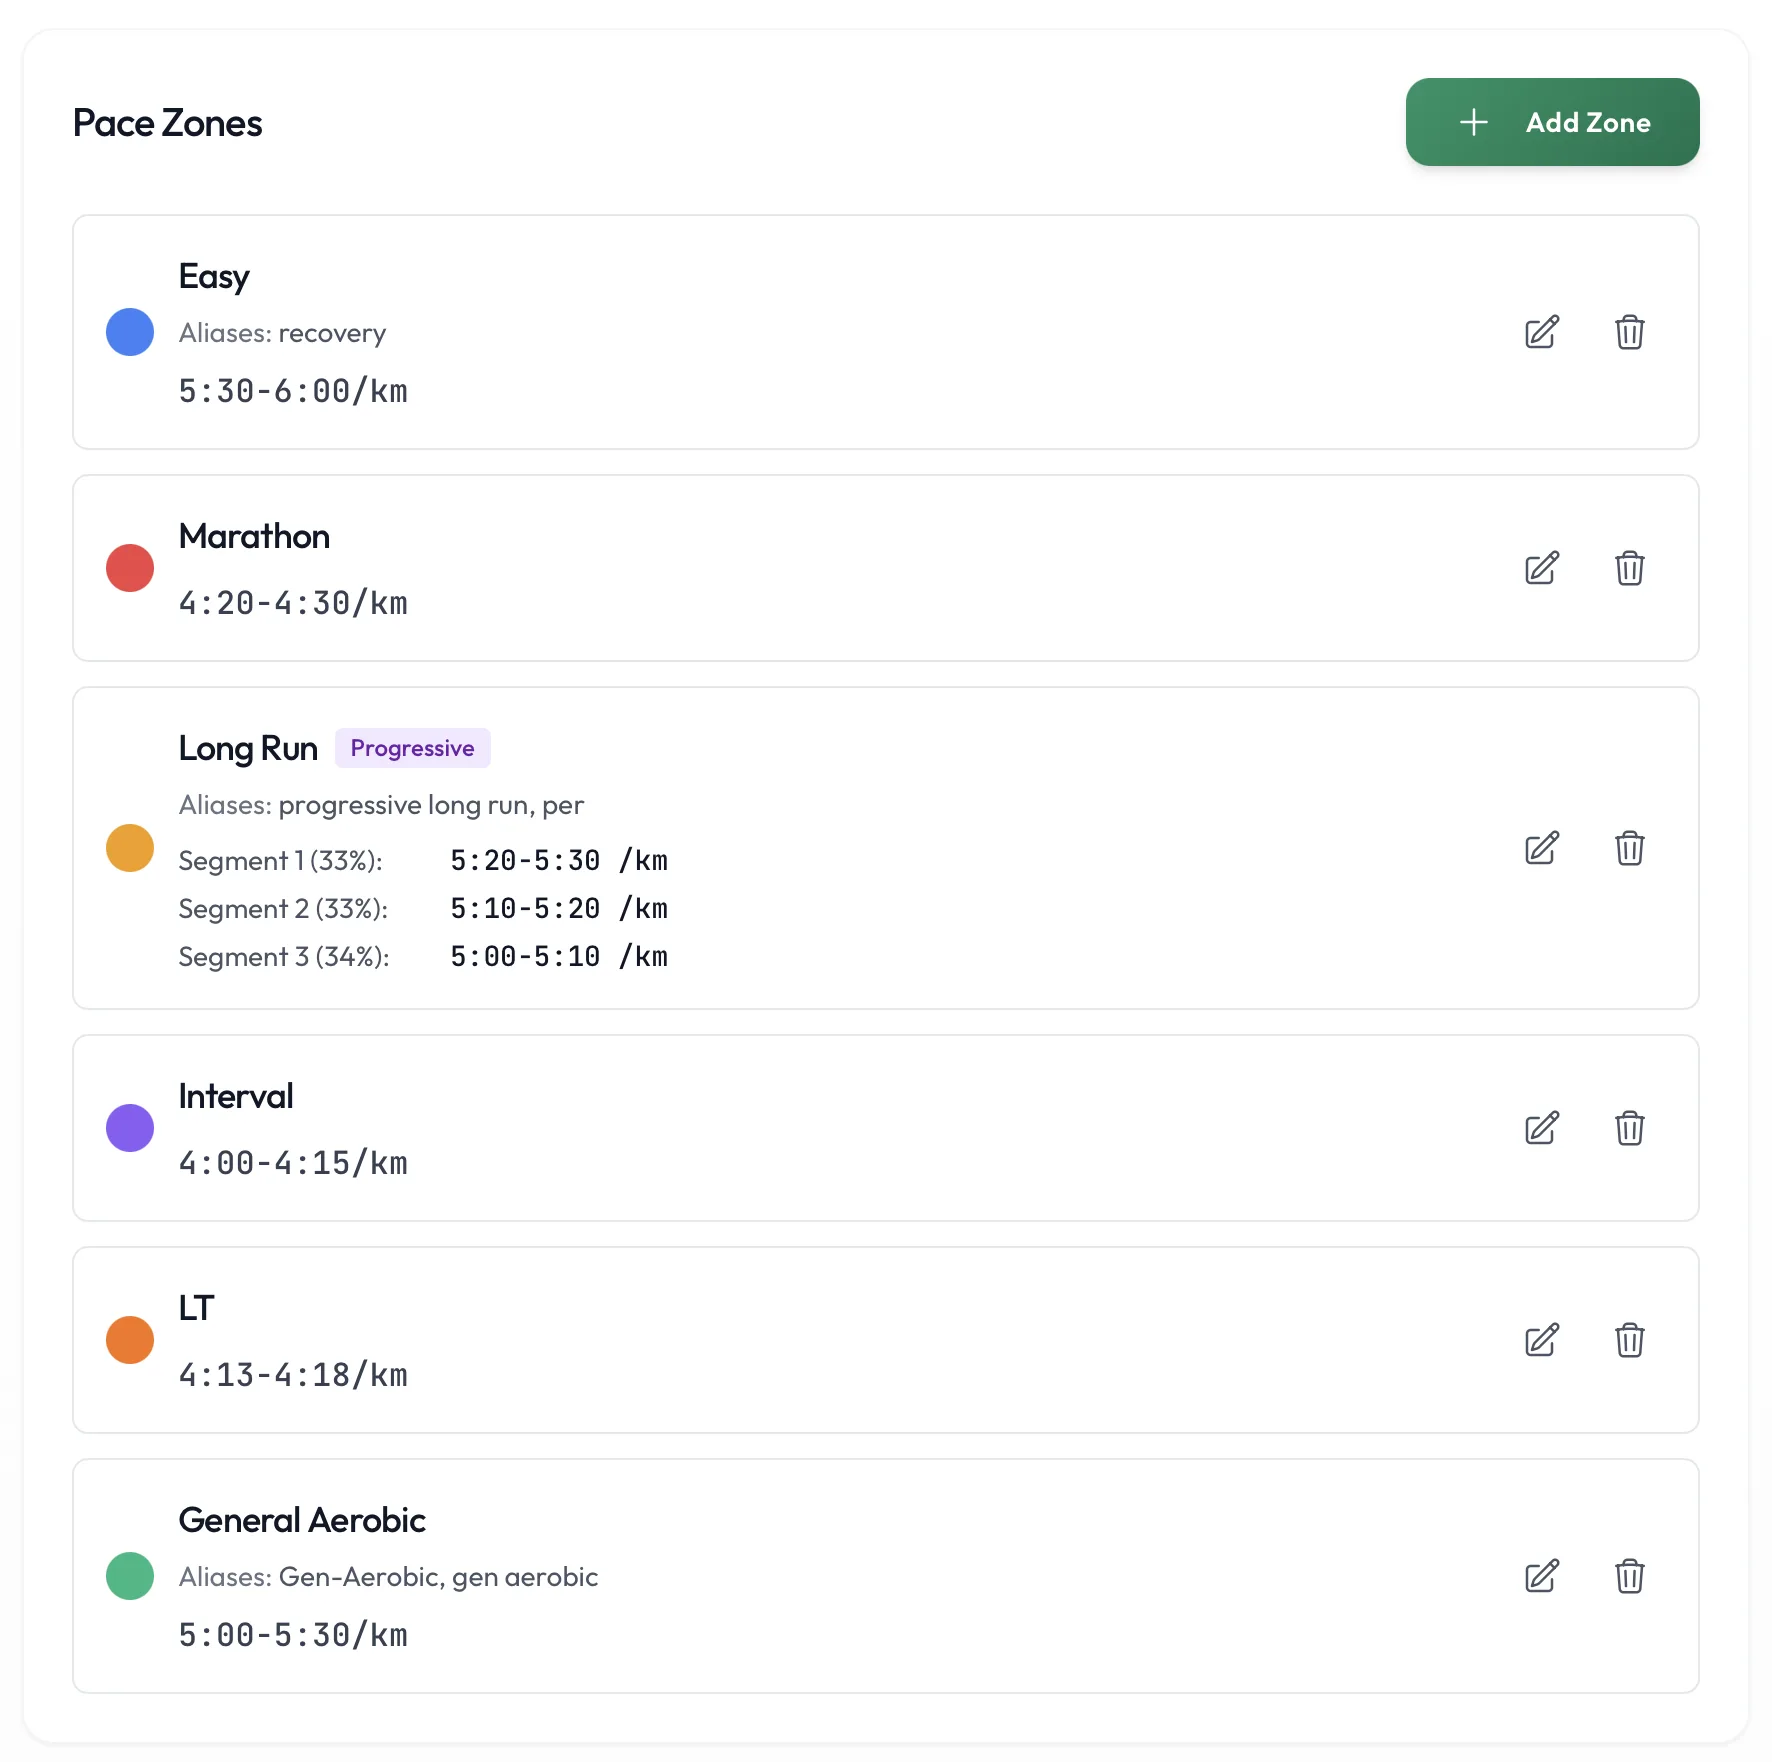Edit the General Aerobic zone

pyautogui.click(x=1540, y=1577)
